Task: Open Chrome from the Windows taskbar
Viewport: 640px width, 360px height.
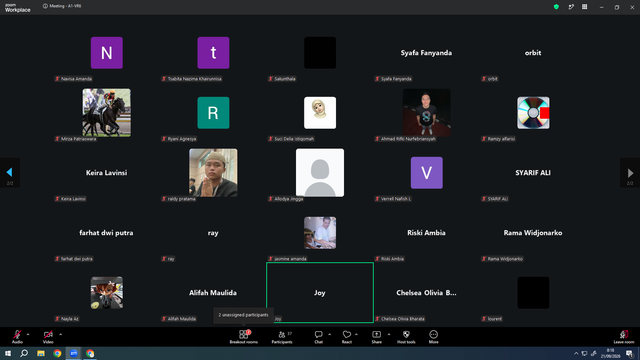Action: (x=57, y=353)
